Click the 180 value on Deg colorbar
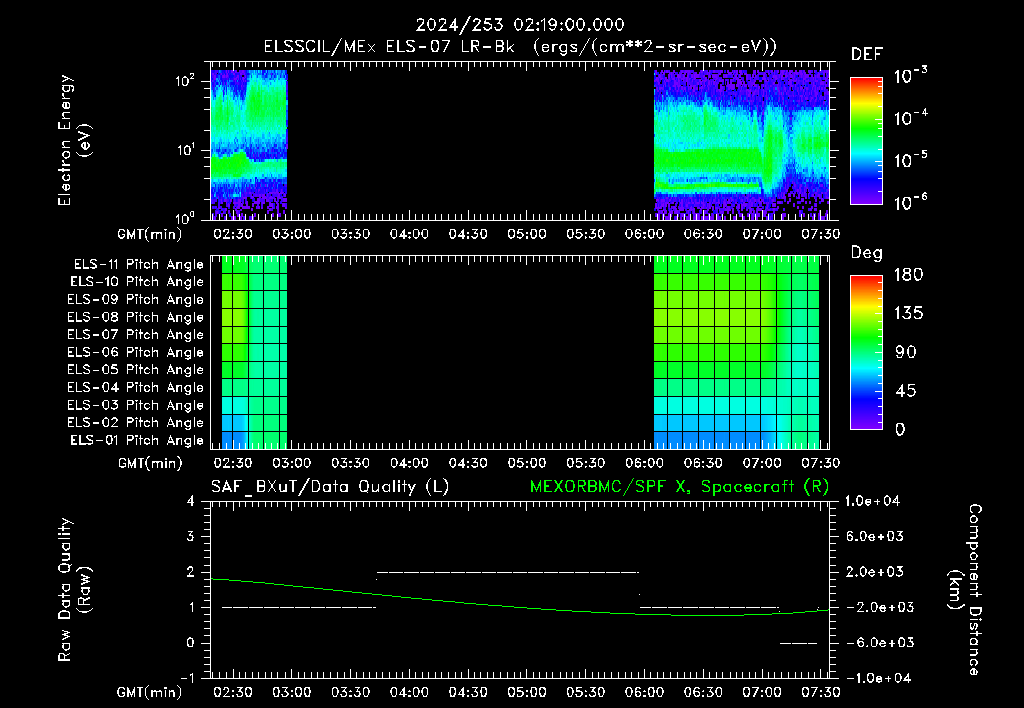 point(908,275)
